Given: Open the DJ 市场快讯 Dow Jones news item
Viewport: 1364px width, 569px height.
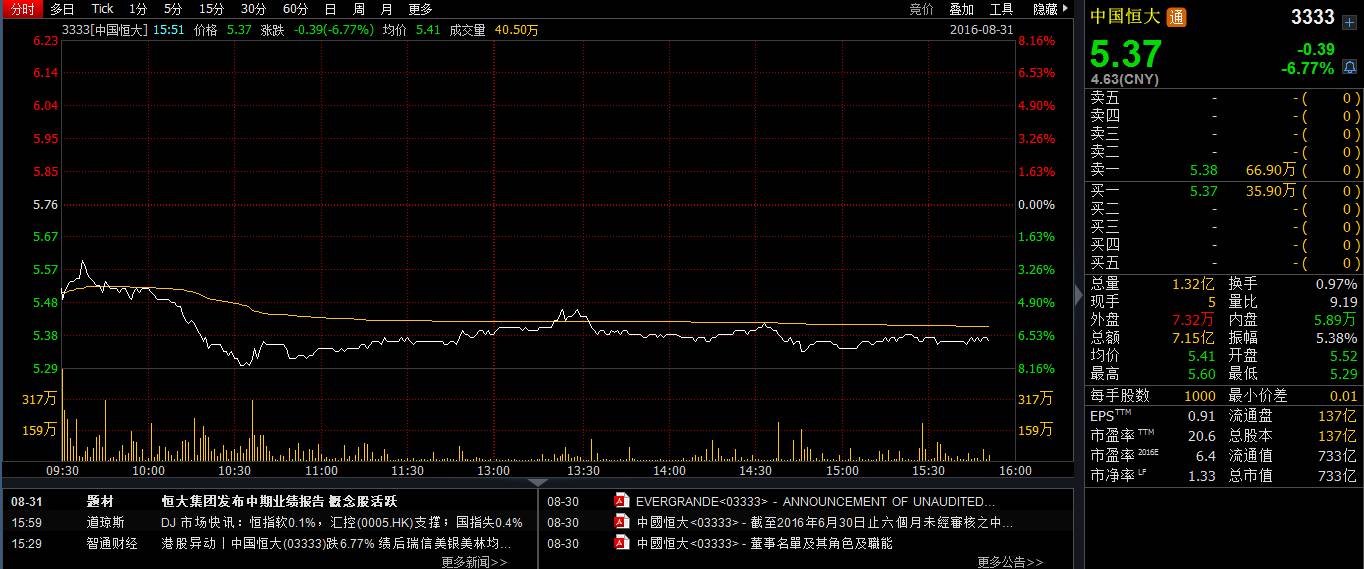Looking at the screenshot, I should click(x=341, y=522).
